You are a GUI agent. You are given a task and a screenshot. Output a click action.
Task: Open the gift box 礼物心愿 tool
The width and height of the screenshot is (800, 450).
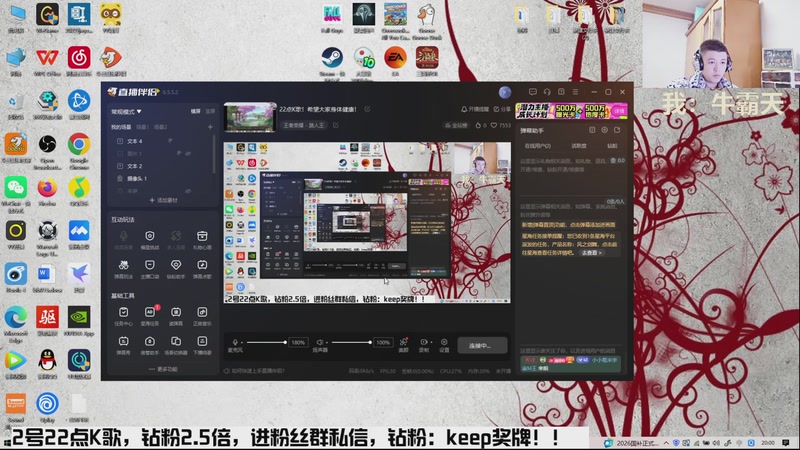click(202, 236)
